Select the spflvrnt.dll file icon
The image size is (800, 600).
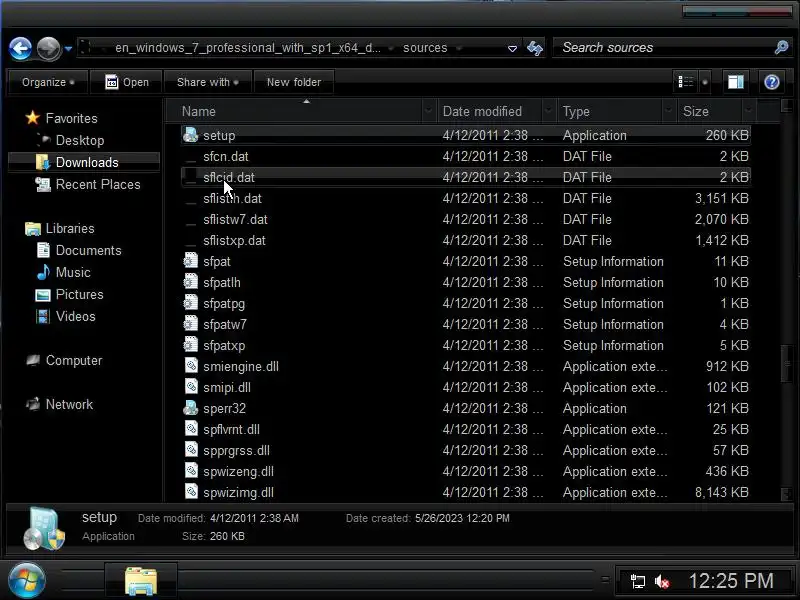pyautogui.click(x=191, y=429)
